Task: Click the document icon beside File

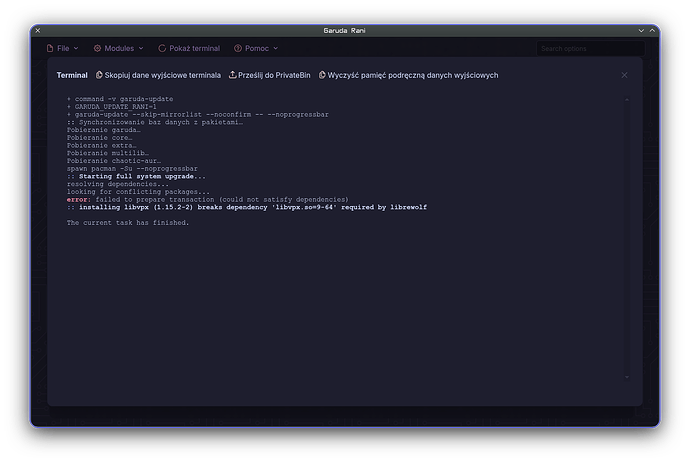Action: pos(50,48)
